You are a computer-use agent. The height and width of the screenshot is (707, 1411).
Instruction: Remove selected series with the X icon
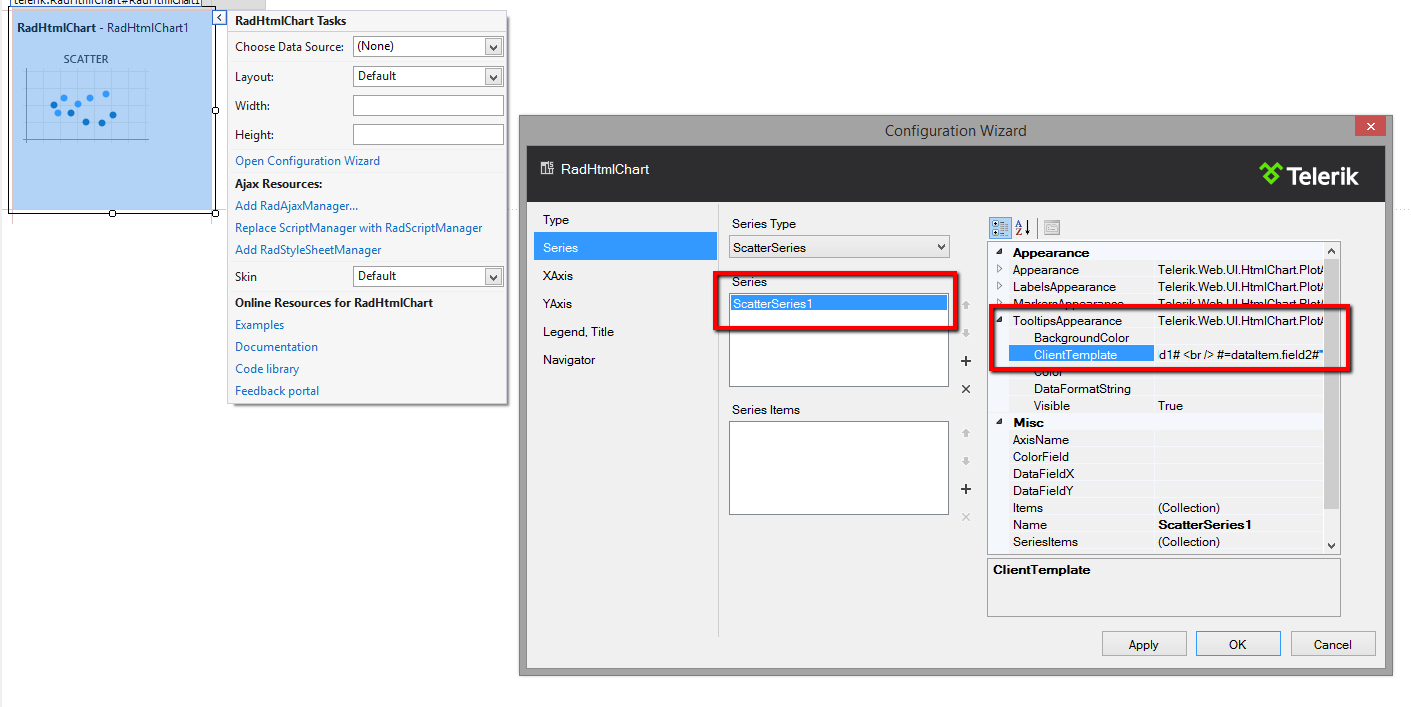[966, 389]
